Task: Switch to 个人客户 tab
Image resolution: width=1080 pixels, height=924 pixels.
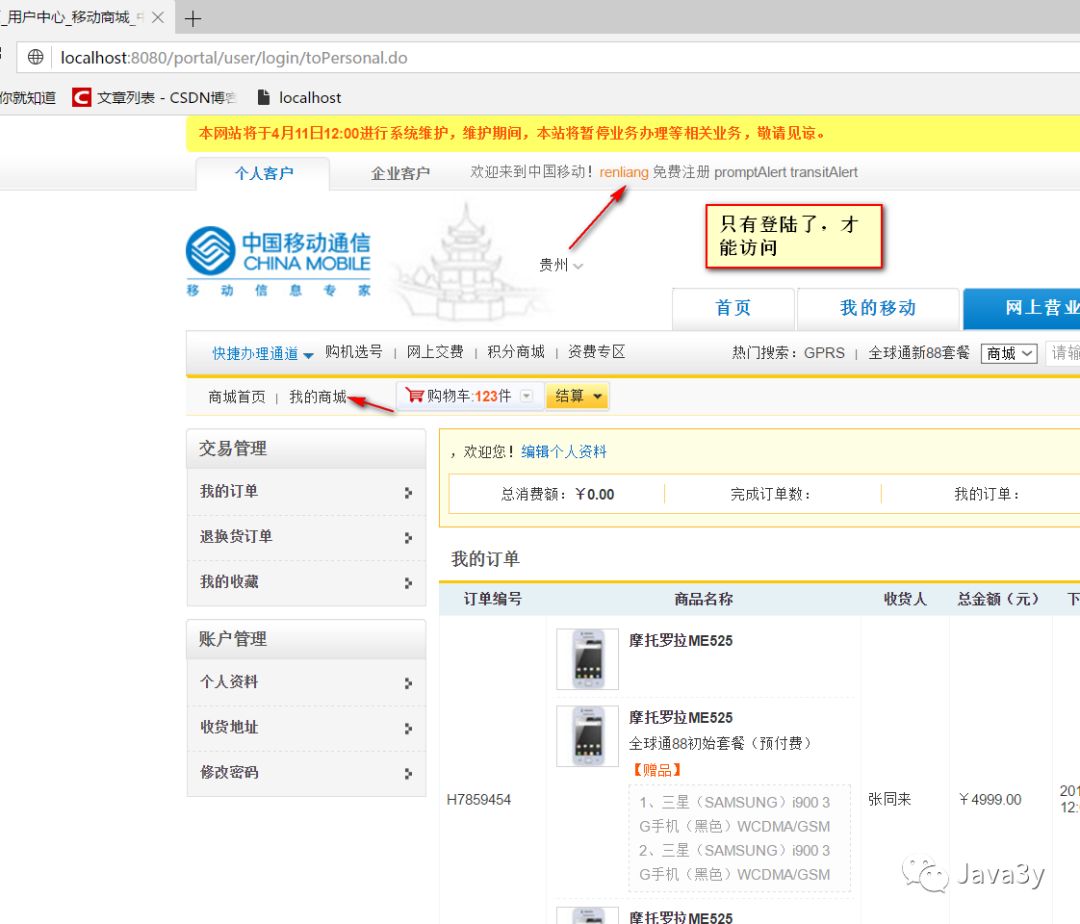Action: (x=263, y=173)
